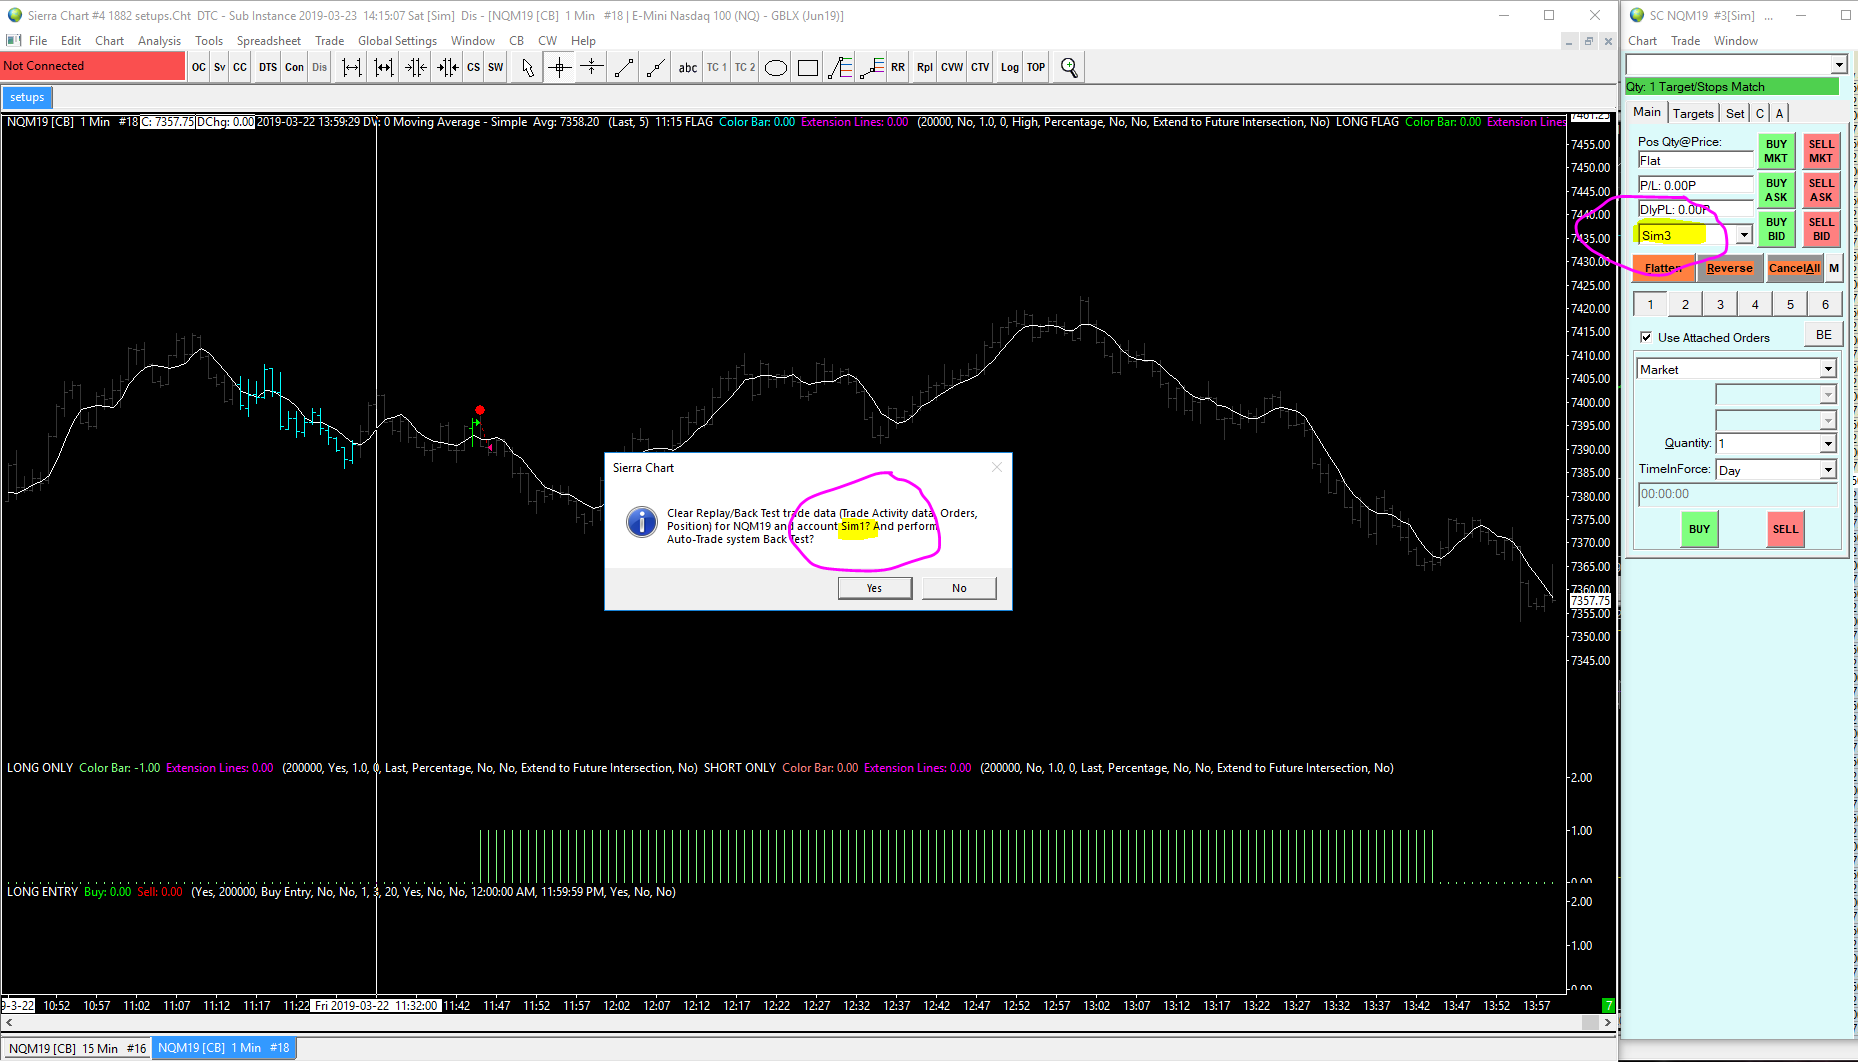The width and height of the screenshot is (1858, 1062).
Task: Click the SW toolbar button
Action: [x=496, y=67]
